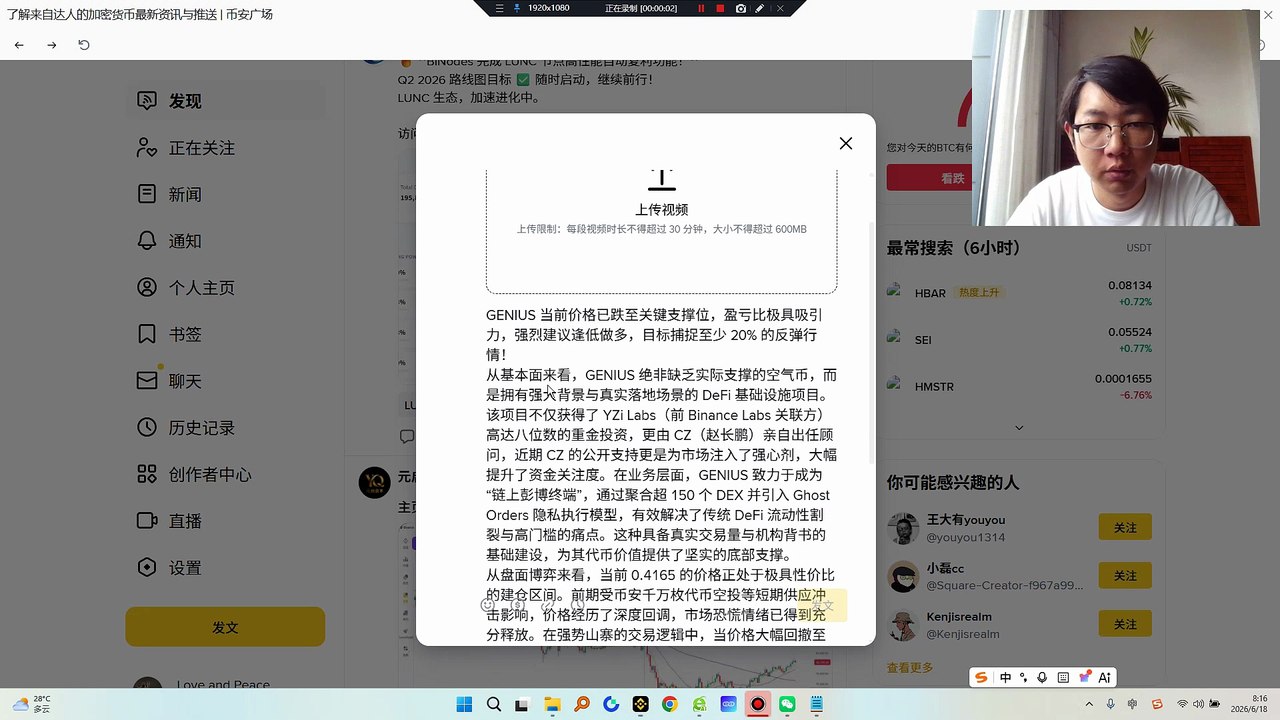Open 书签 (Bookmarks) in the sidebar
Screen dimensions: 1280x720
[x=225, y=334]
